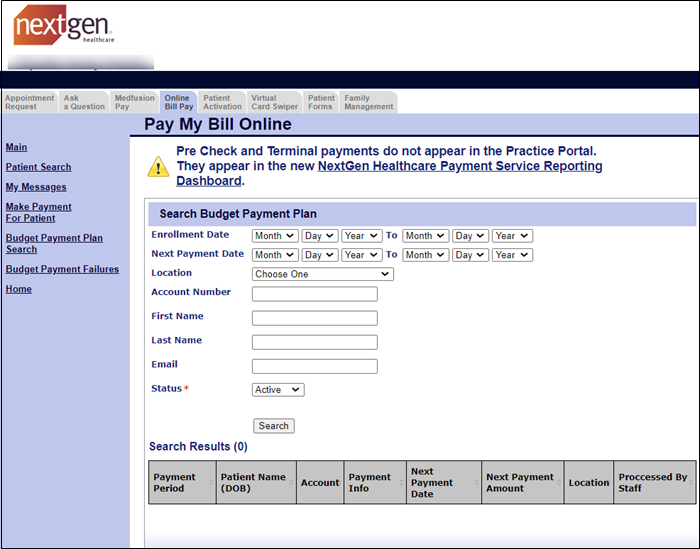Expand Enrollment Date start Day dropdown
This screenshot has width=700, height=549.
[320, 236]
